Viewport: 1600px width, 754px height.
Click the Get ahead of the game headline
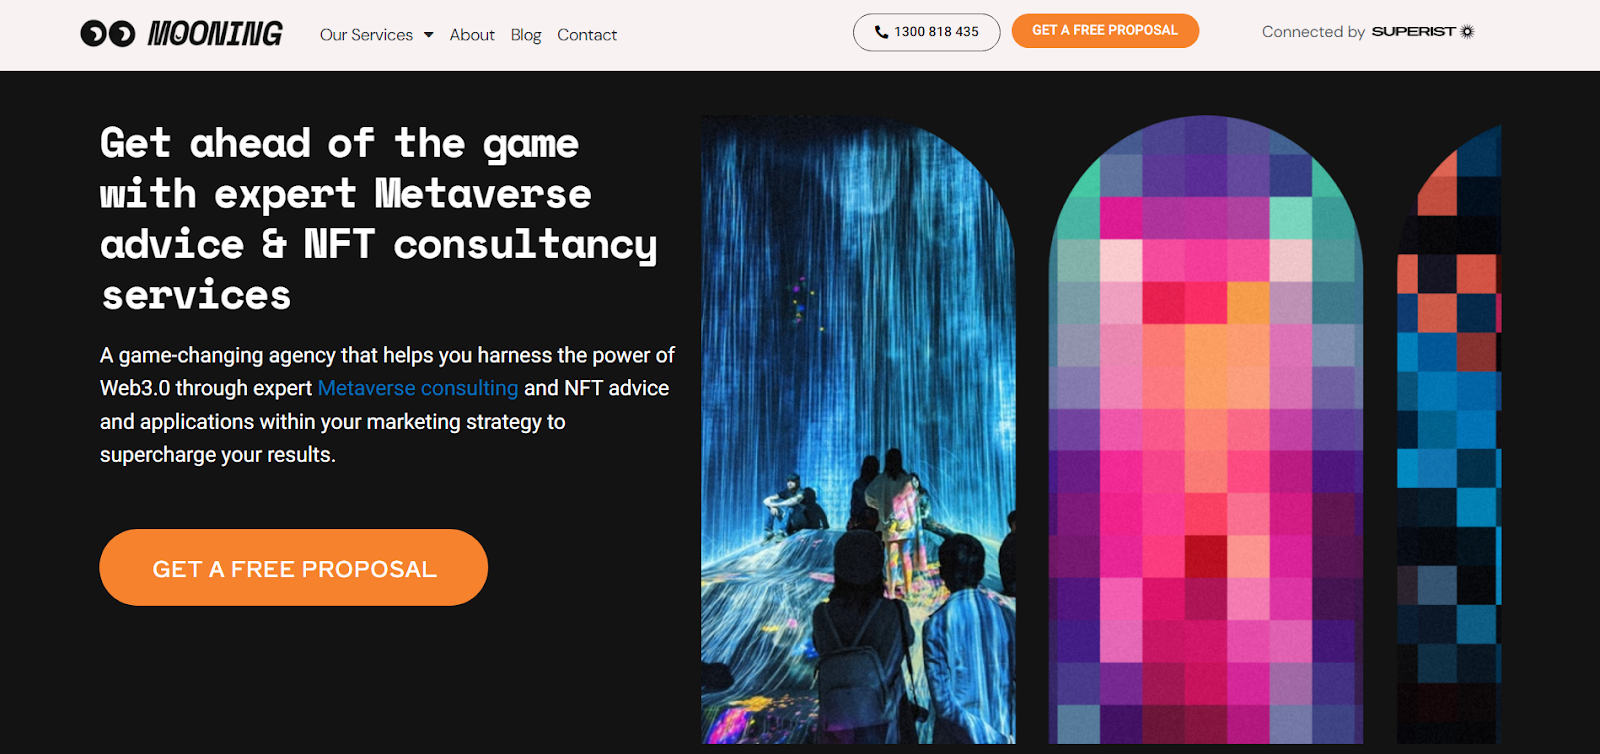(379, 219)
